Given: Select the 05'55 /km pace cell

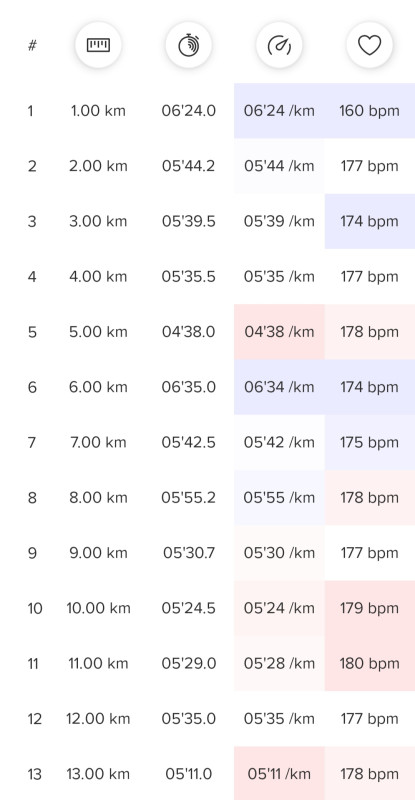Looking at the screenshot, I should click(279, 498).
